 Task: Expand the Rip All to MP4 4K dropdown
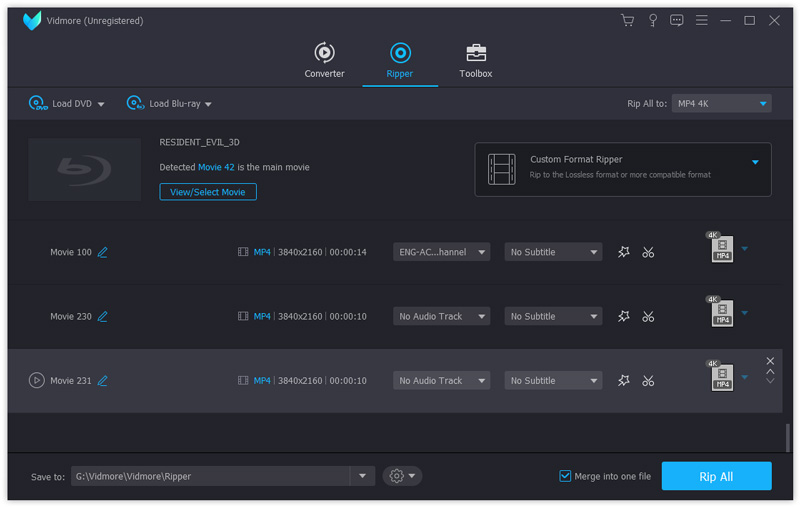pyautogui.click(x=721, y=104)
